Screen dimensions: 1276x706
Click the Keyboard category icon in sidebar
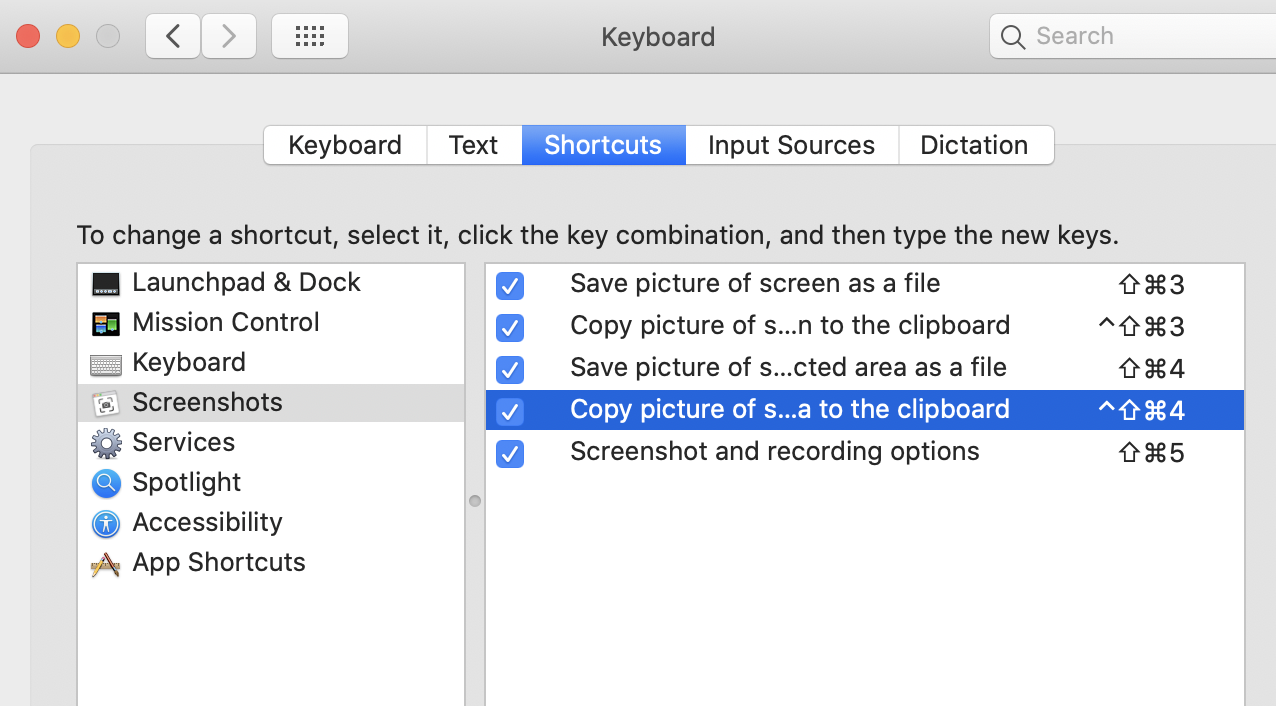[106, 364]
